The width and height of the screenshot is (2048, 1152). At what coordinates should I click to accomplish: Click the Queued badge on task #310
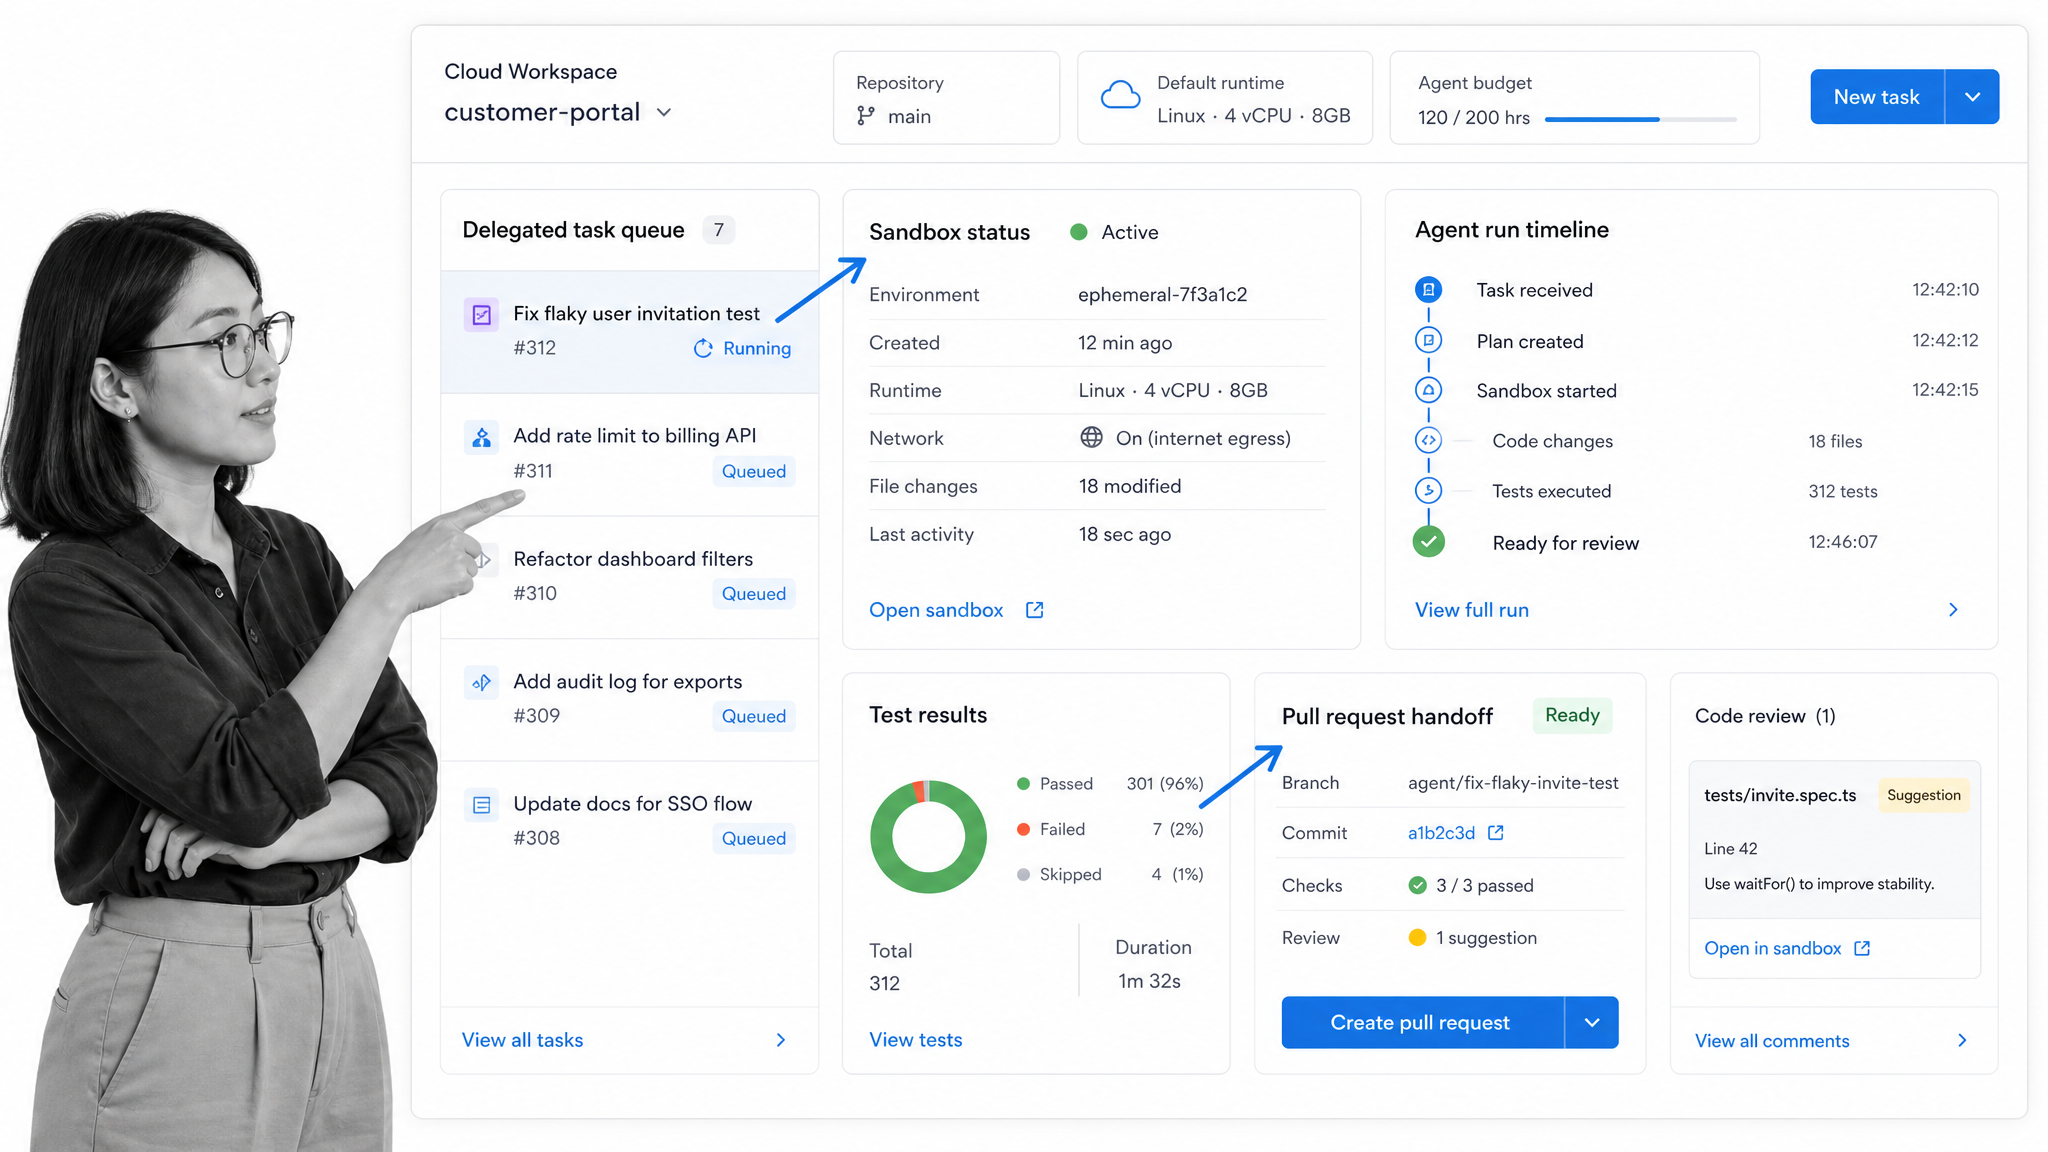[754, 594]
